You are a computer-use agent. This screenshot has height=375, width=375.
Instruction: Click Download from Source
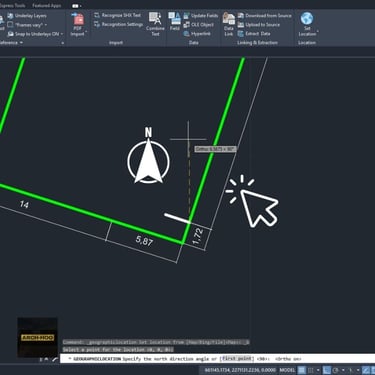coord(264,16)
